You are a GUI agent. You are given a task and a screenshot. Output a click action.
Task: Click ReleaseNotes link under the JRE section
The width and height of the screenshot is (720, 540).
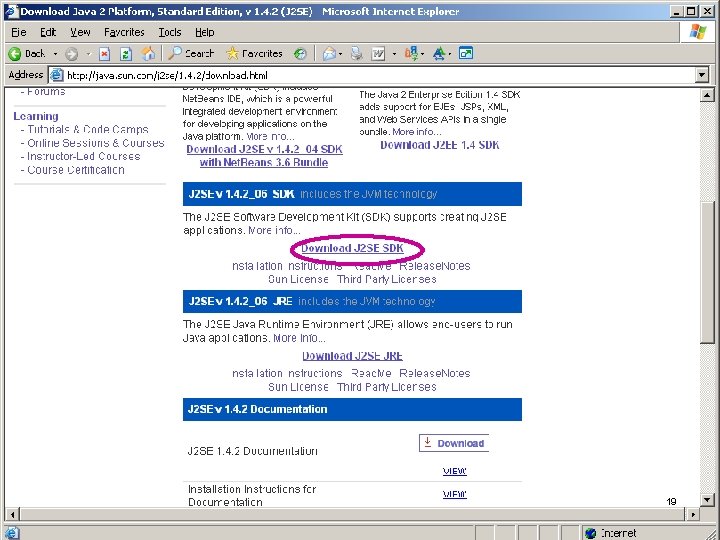(434, 373)
